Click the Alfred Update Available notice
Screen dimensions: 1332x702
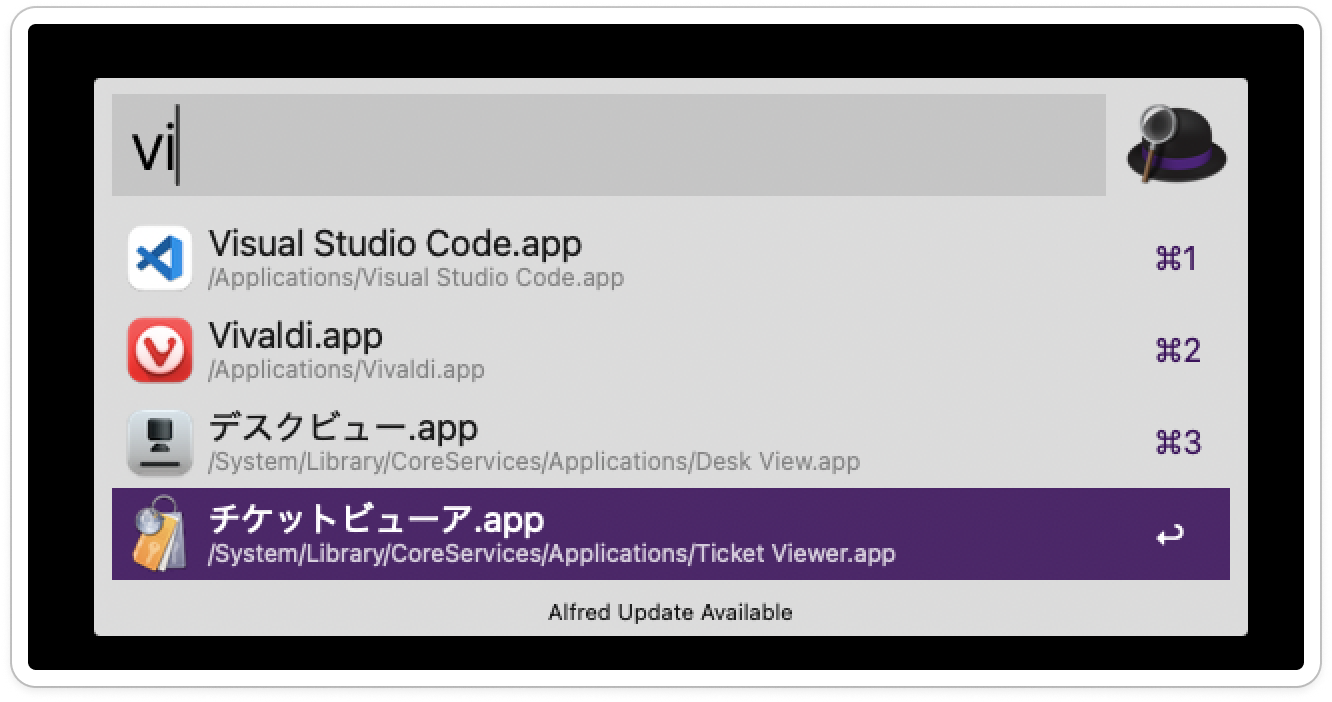click(670, 612)
